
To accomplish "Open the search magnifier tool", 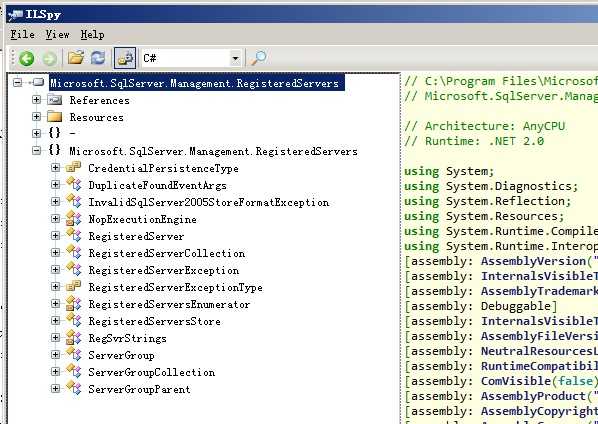I will pos(259,58).
